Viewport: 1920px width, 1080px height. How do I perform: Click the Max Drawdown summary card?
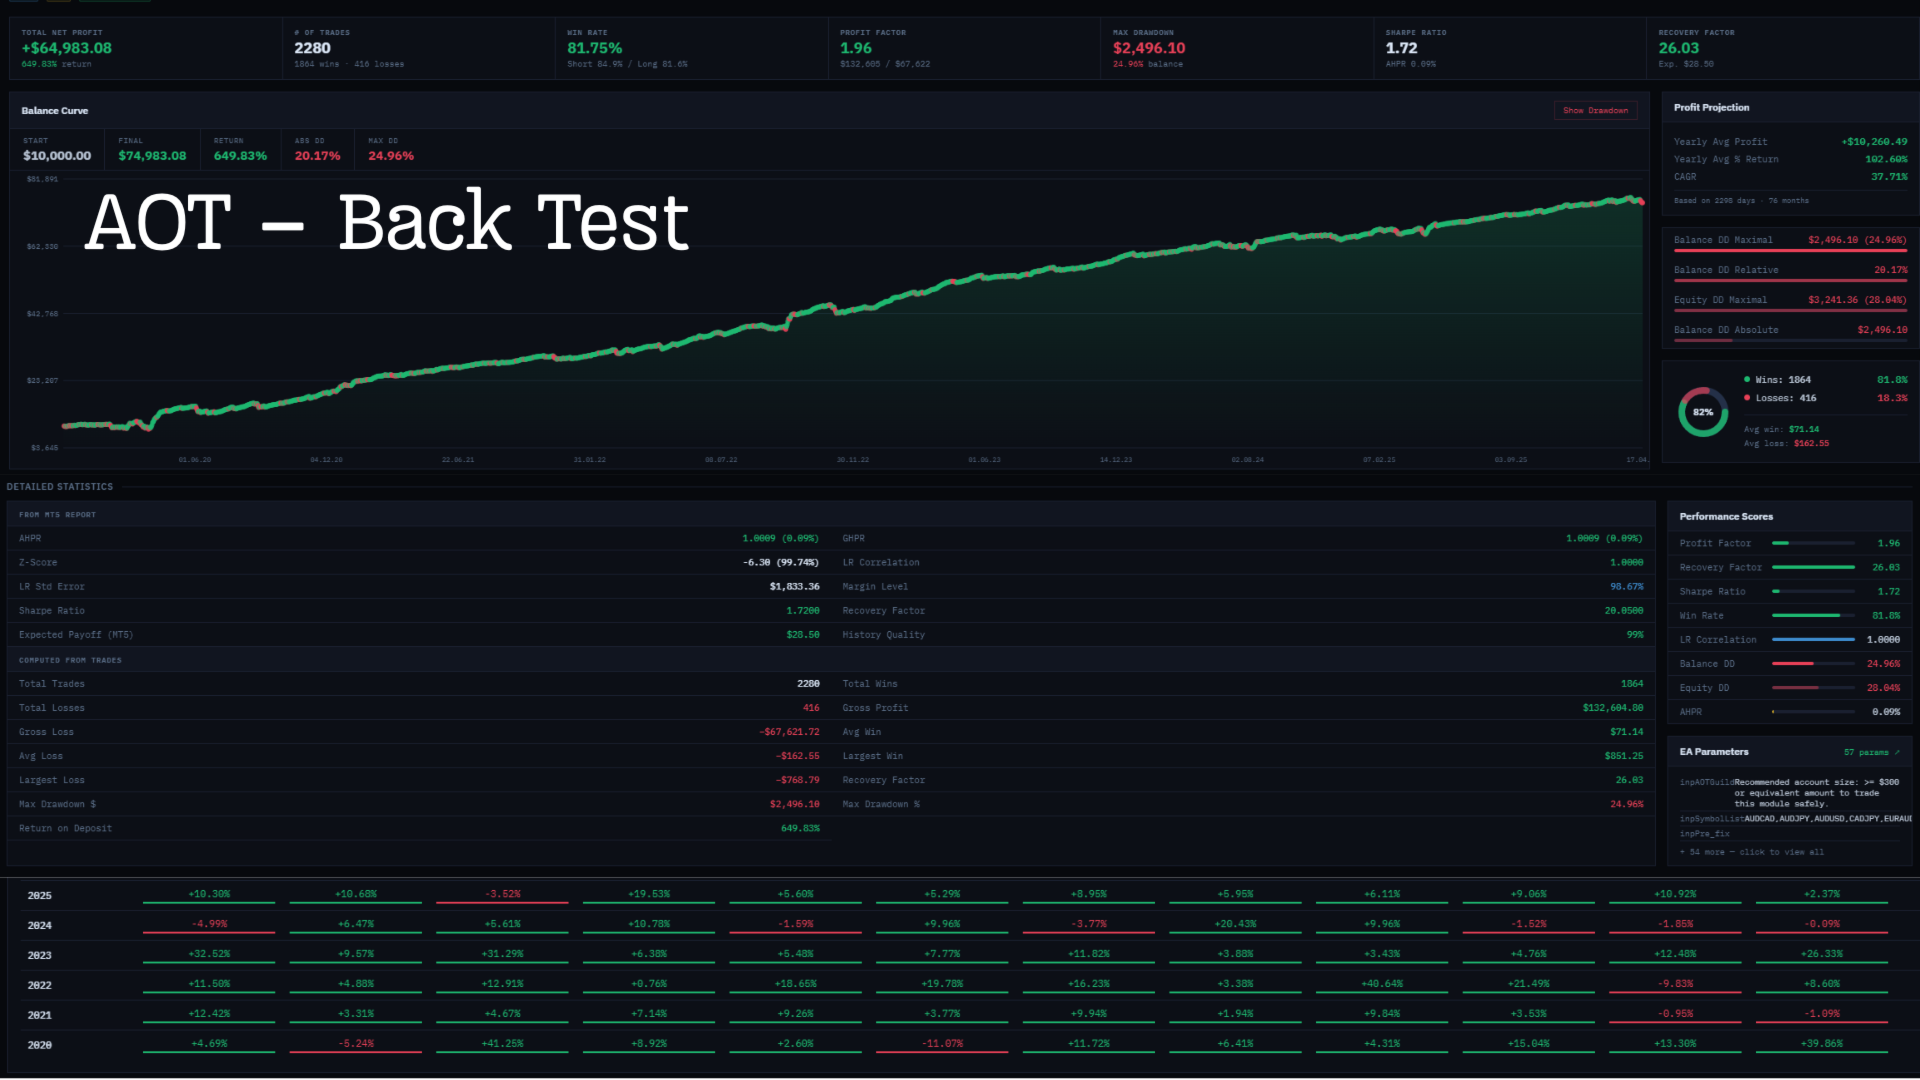[x=1235, y=48]
